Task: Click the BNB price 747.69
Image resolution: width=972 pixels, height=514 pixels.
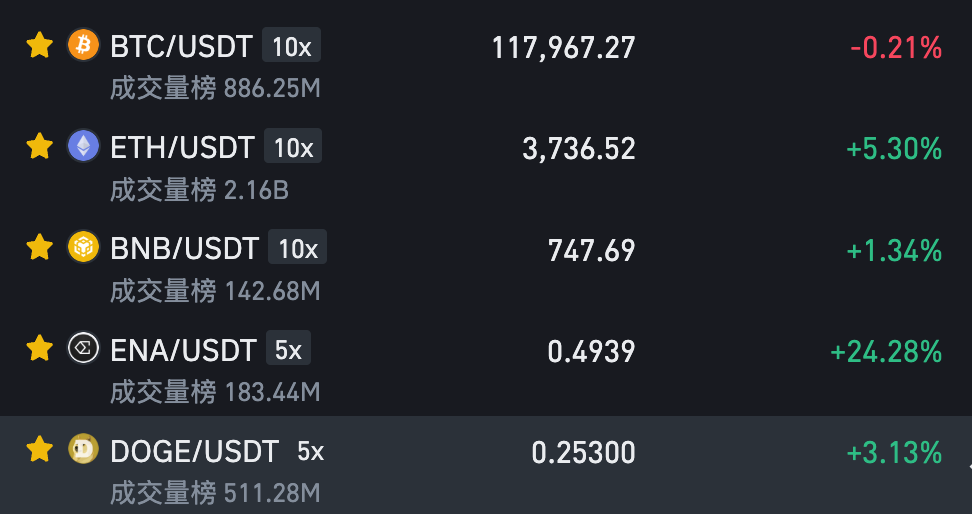Action: click(x=591, y=250)
